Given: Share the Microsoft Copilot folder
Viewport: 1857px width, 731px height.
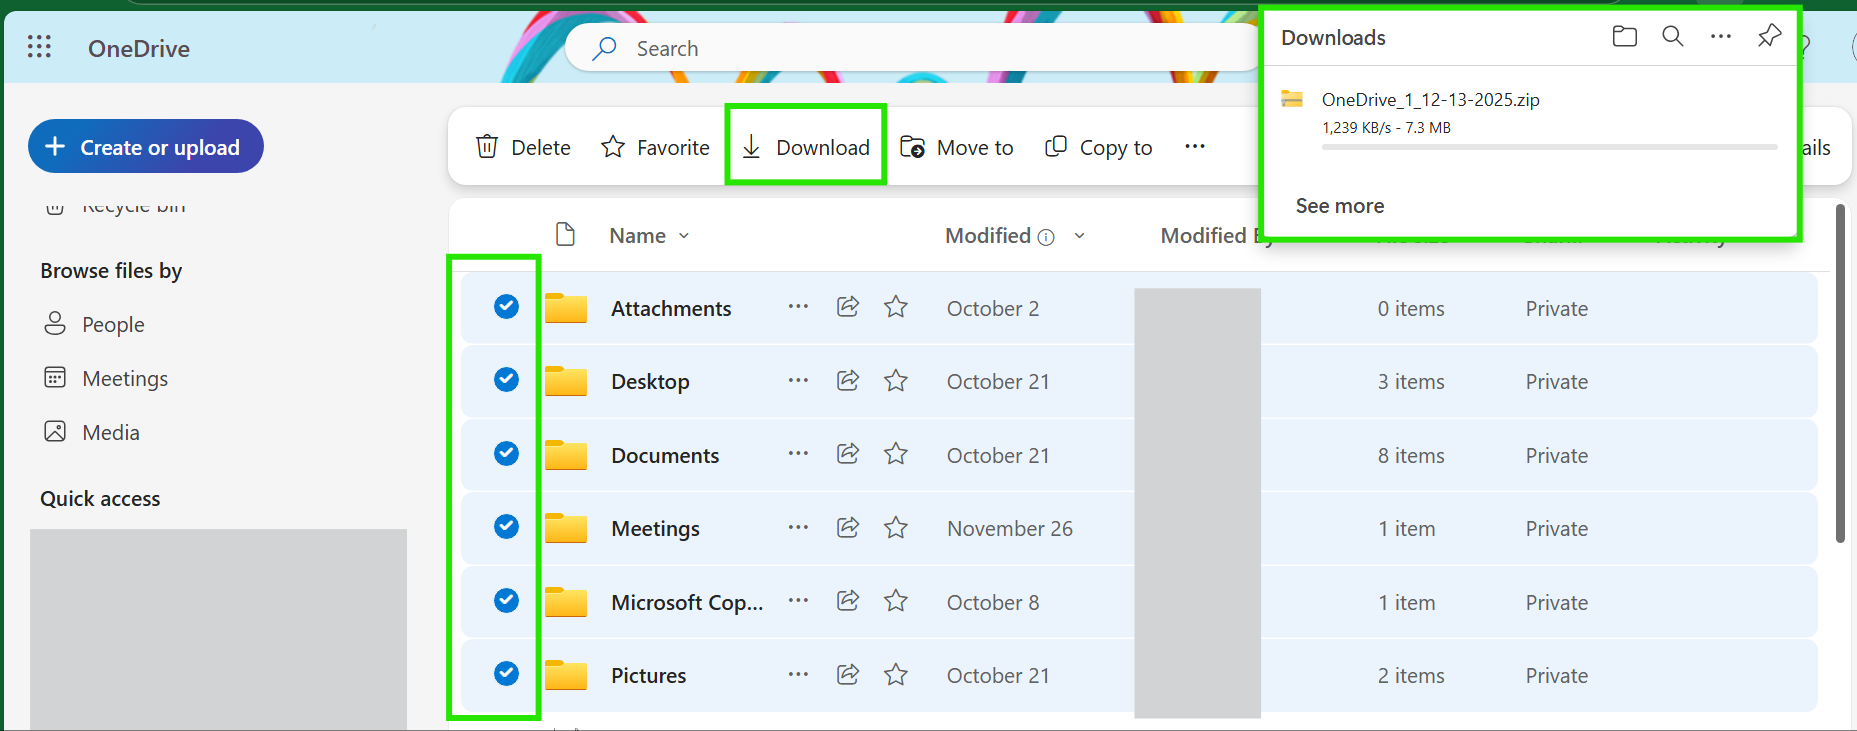Looking at the screenshot, I should pos(848,600).
